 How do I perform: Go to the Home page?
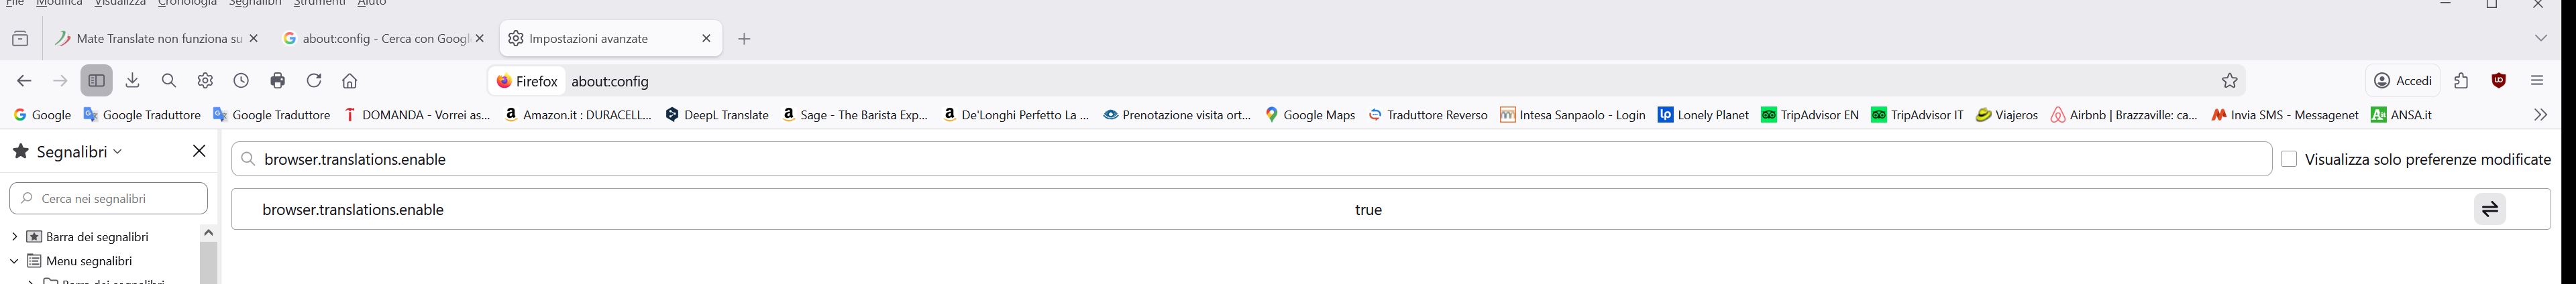350,81
